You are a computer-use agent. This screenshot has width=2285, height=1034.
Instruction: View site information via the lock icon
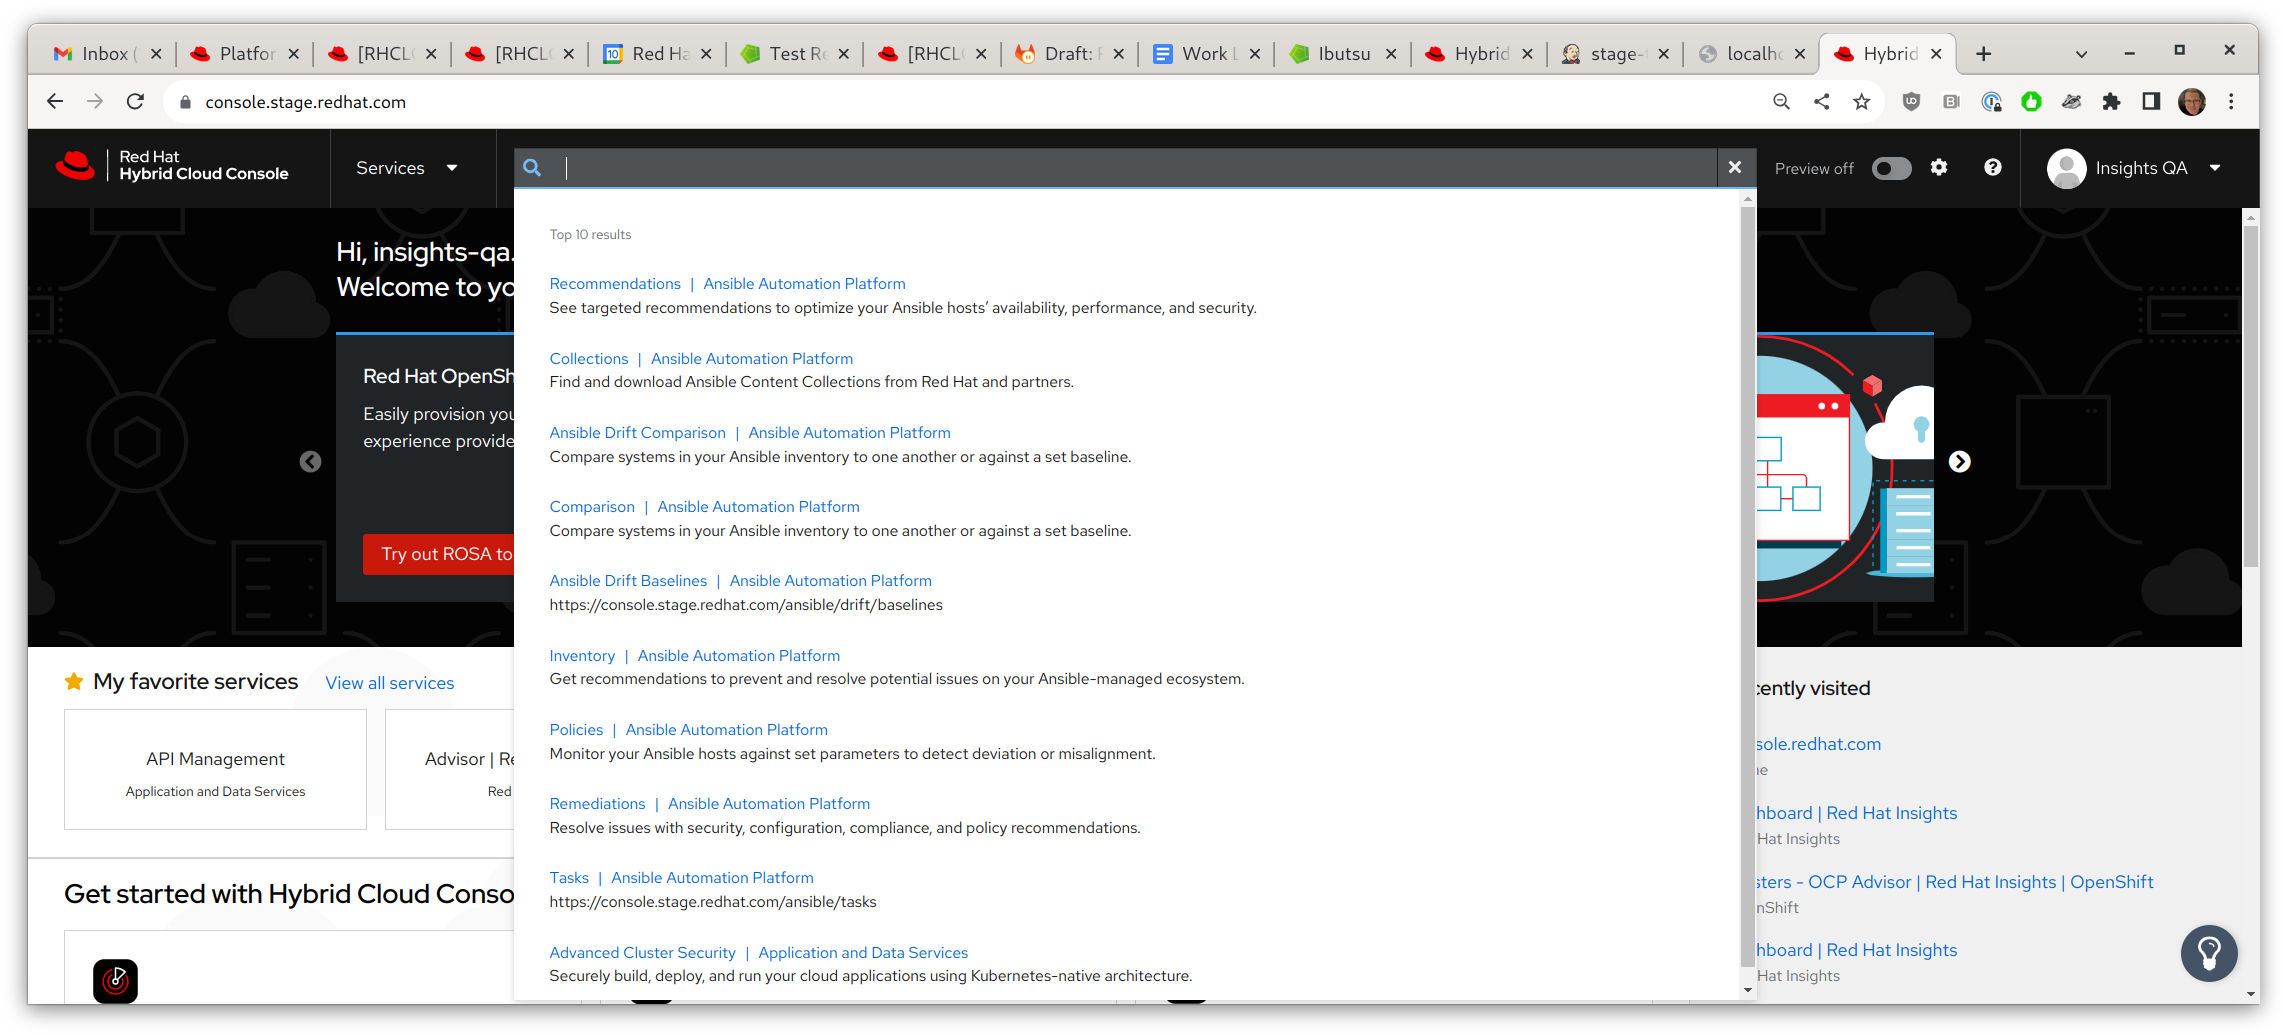(185, 102)
